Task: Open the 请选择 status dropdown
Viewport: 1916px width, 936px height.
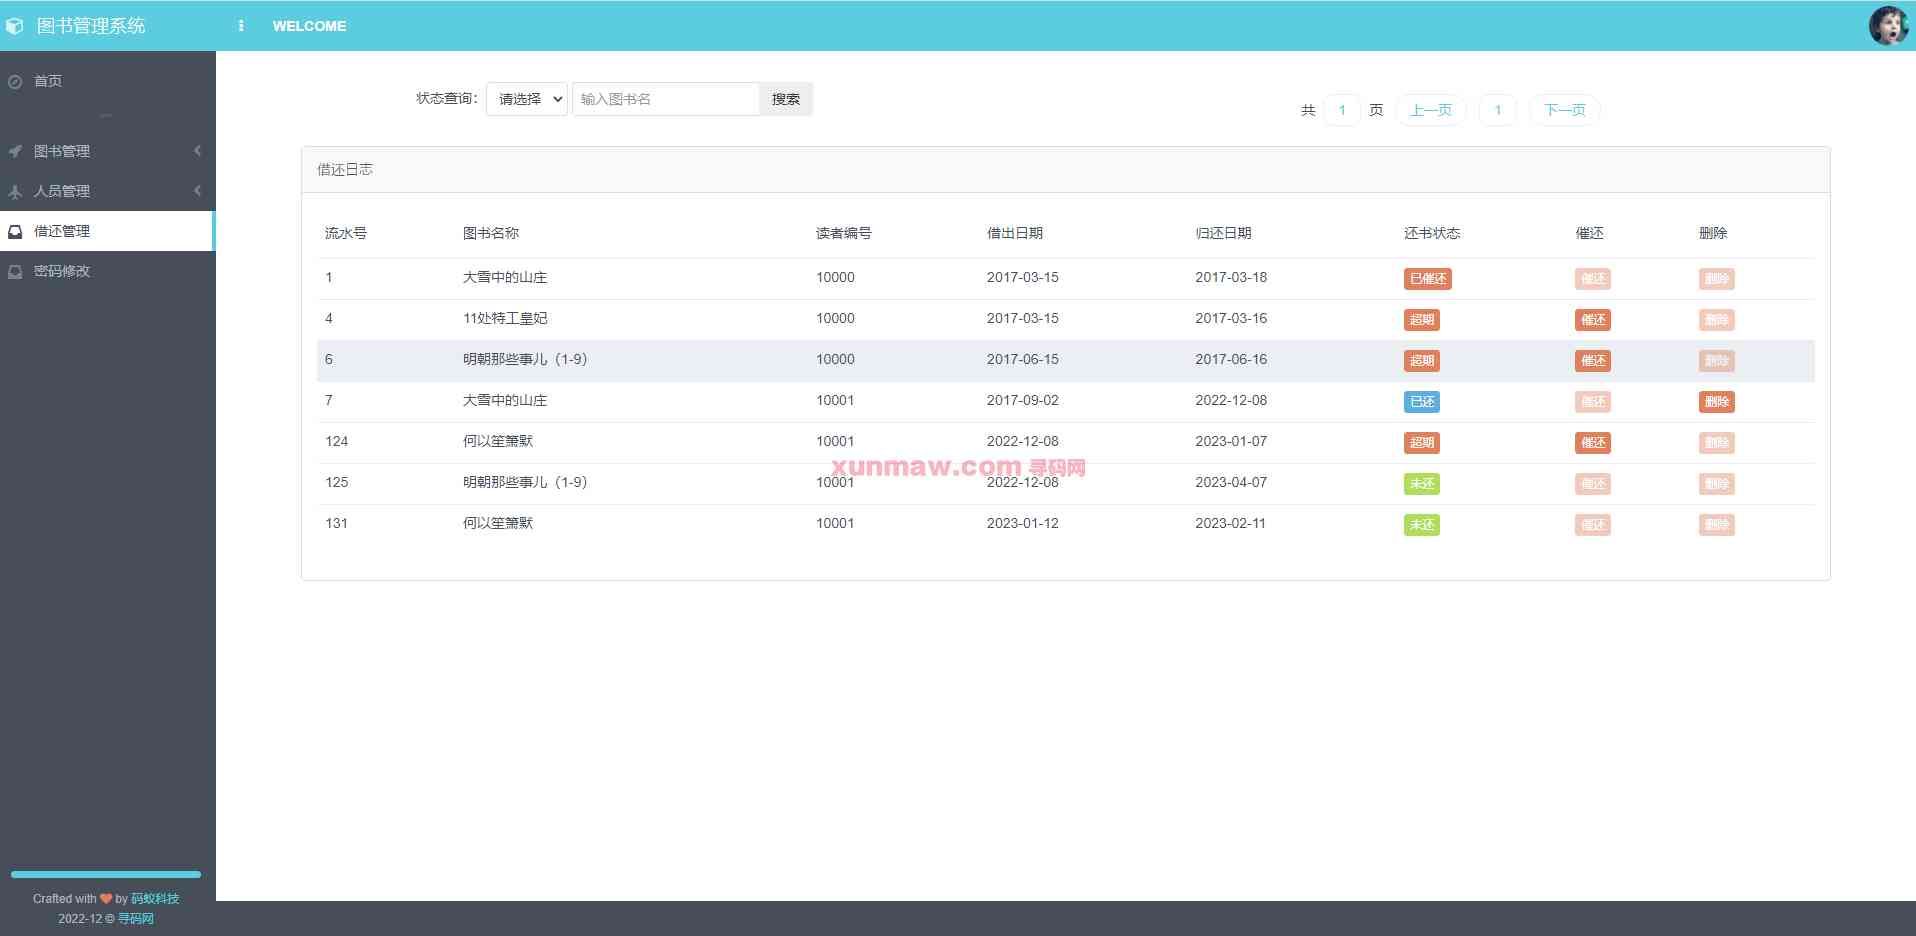Action: pyautogui.click(x=527, y=99)
